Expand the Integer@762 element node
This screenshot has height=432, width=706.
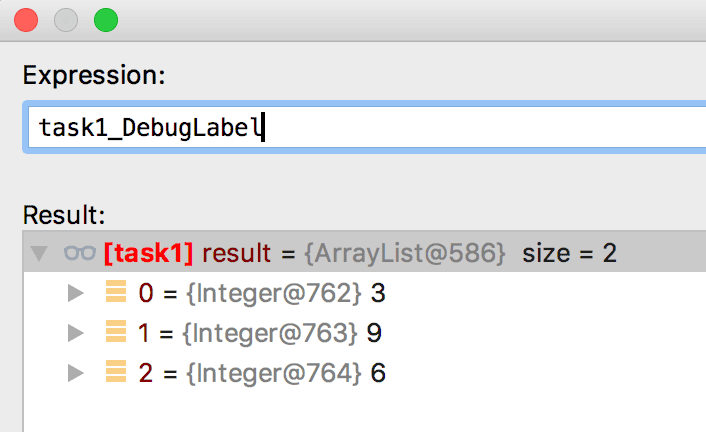pos(76,293)
